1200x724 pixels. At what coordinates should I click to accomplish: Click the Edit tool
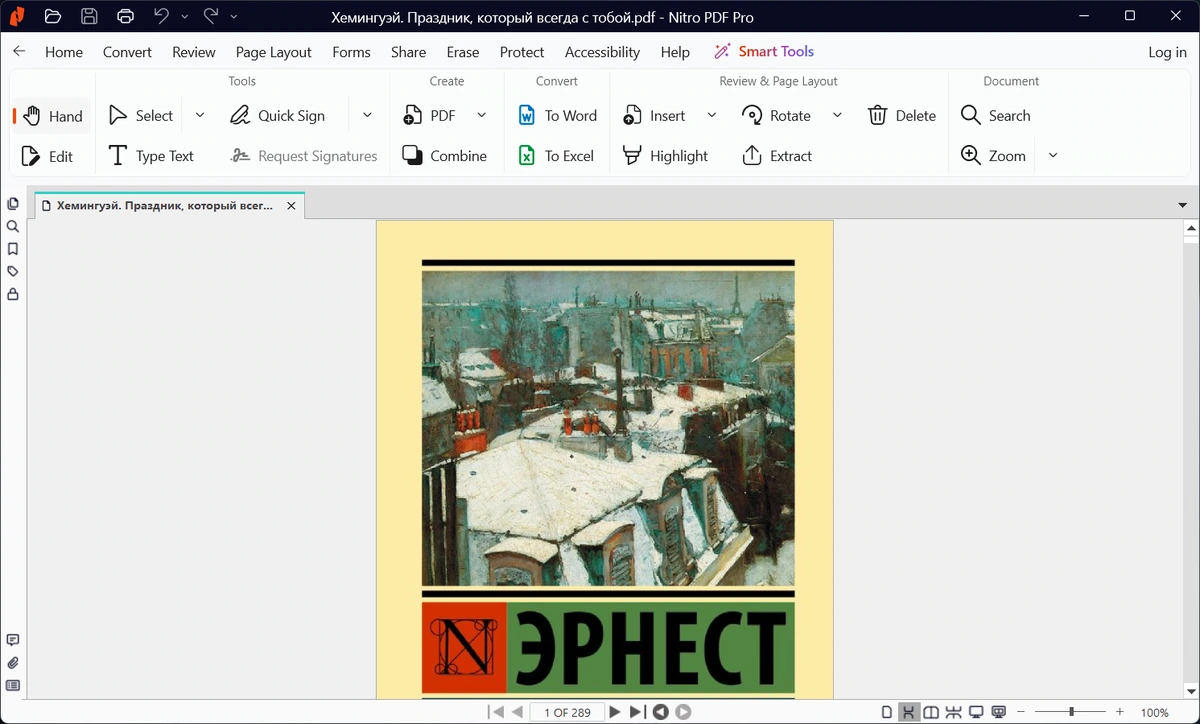click(x=47, y=156)
